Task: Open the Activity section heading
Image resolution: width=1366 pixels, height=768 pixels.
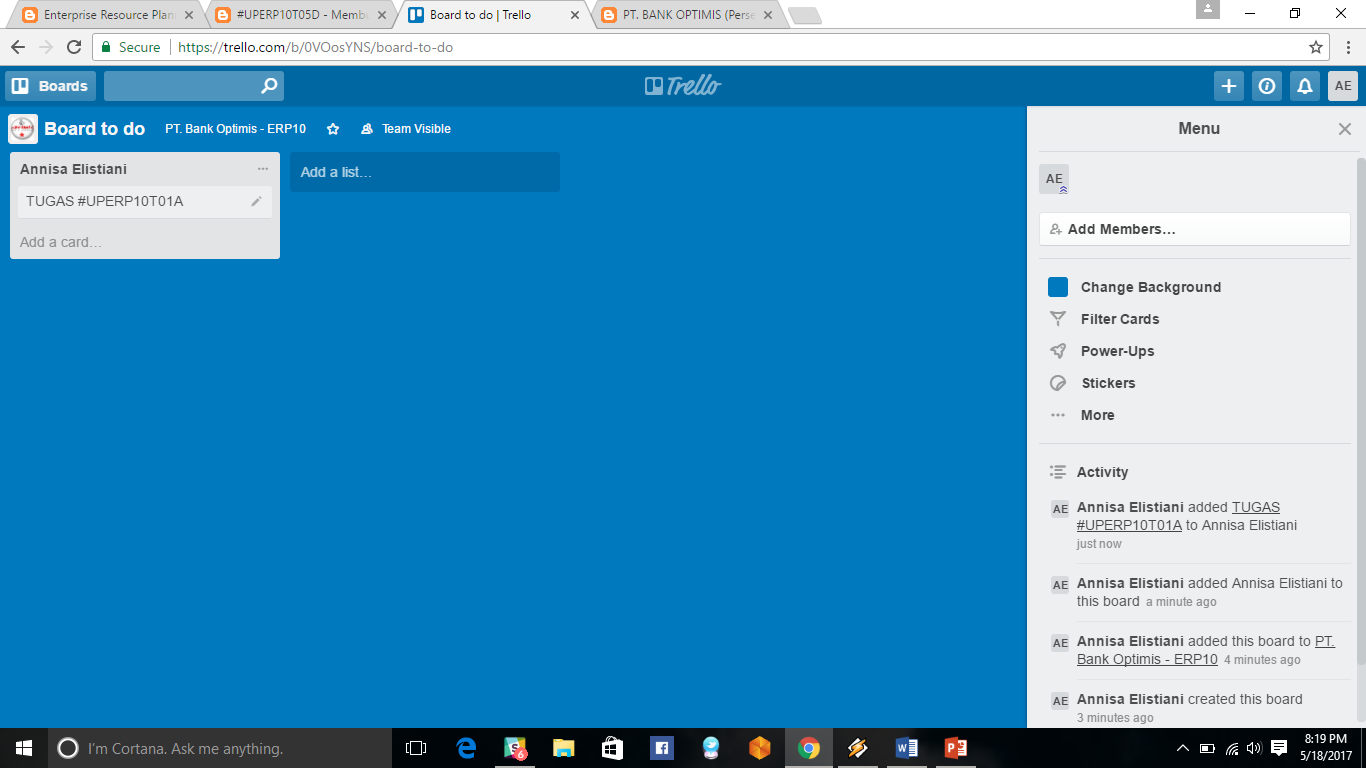Action: pos(1102,472)
